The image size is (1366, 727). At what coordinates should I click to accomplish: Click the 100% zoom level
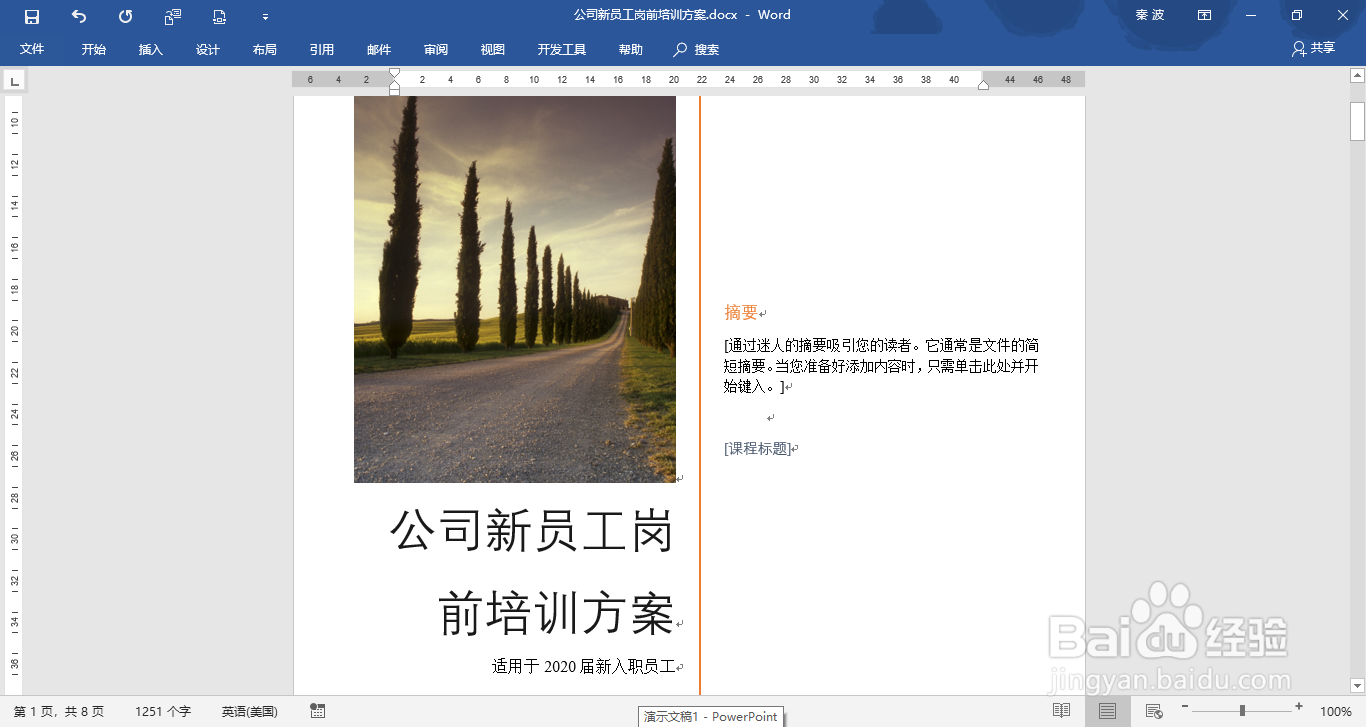[1336, 712]
